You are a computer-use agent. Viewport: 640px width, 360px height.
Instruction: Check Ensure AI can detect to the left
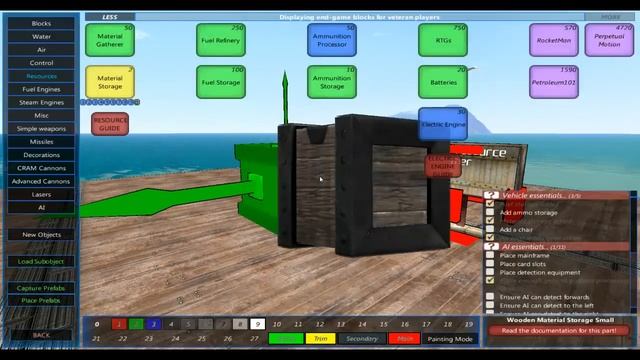click(490, 305)
